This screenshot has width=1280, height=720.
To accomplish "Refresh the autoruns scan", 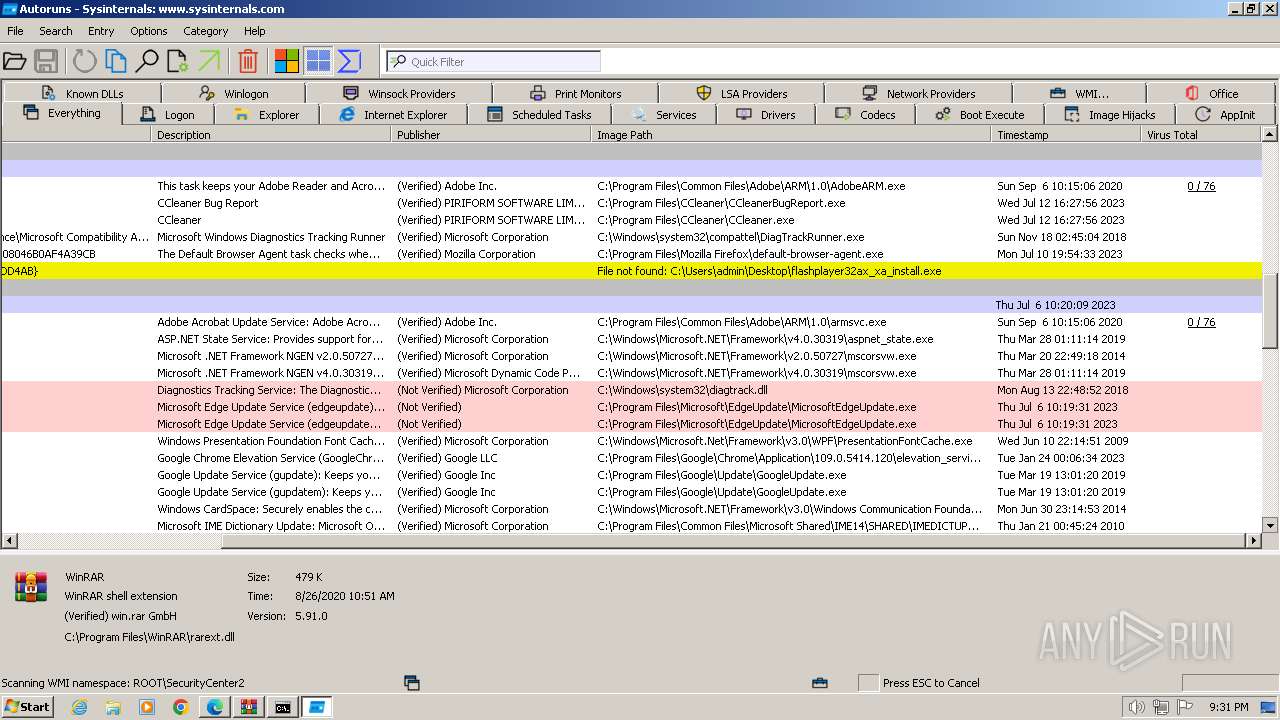I will click(x=85, y=61).
